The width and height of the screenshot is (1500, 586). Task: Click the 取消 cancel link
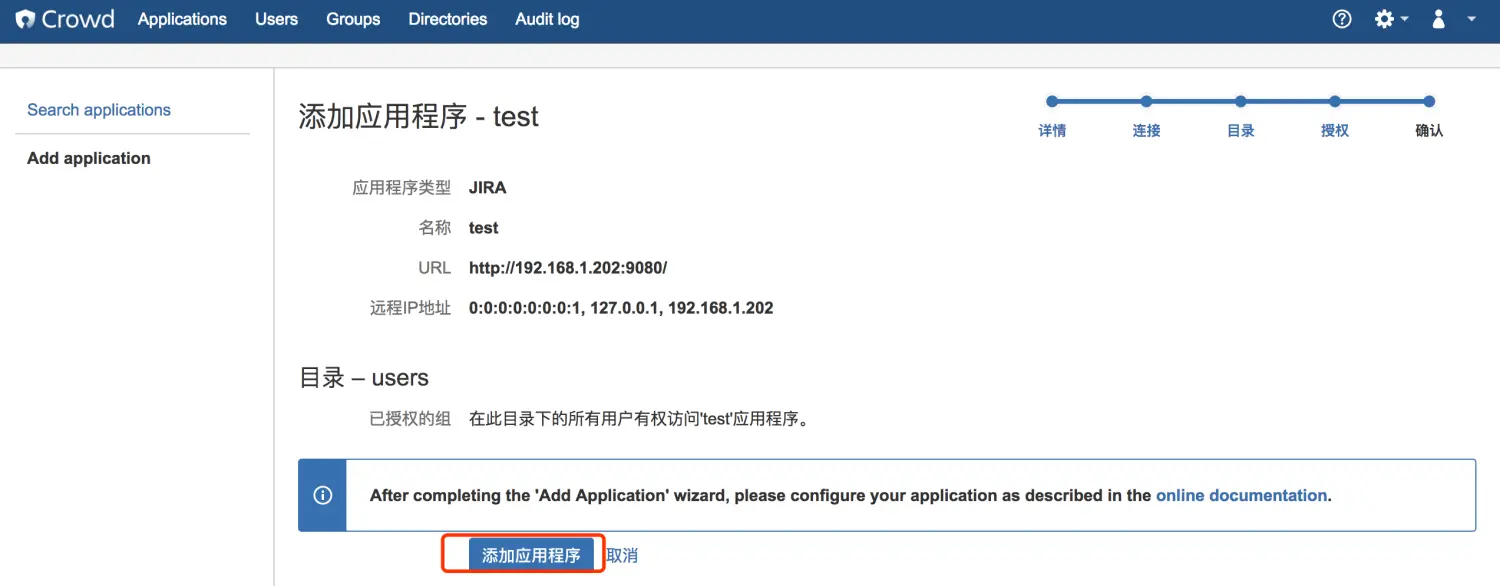tap(622, 555)
